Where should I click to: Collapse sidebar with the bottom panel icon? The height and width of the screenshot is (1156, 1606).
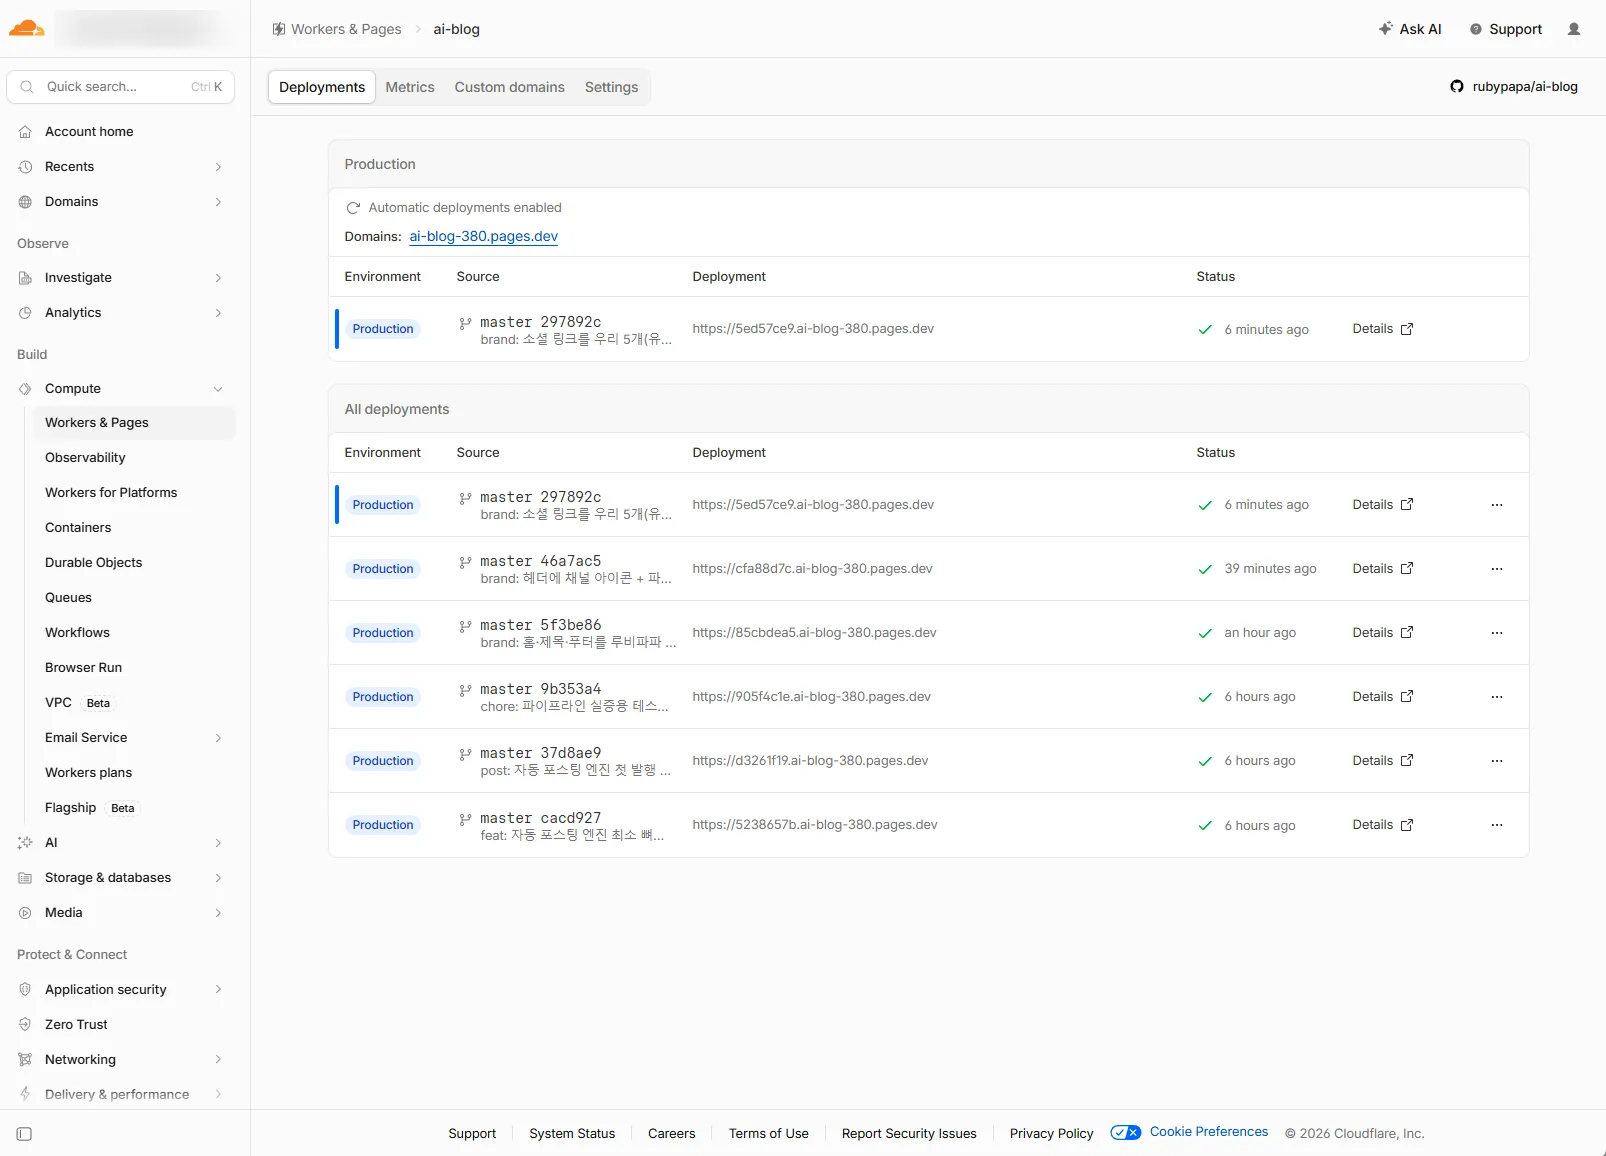[x=25, y=1134]
